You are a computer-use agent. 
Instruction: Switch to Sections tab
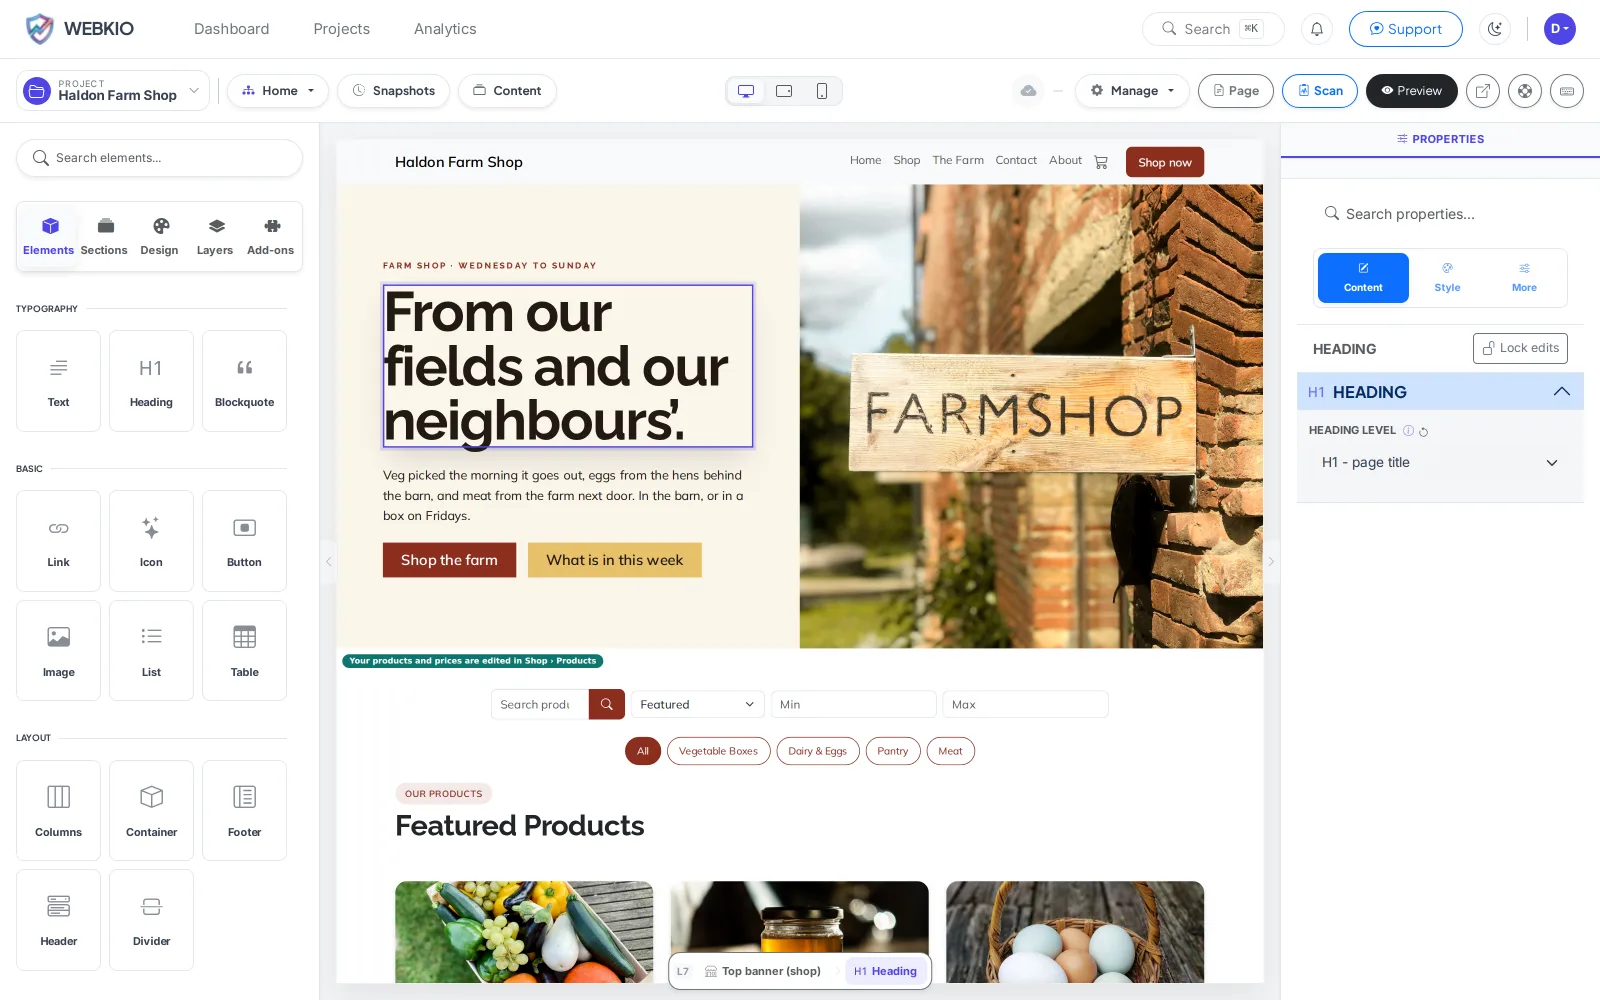(x=104, y=237)
